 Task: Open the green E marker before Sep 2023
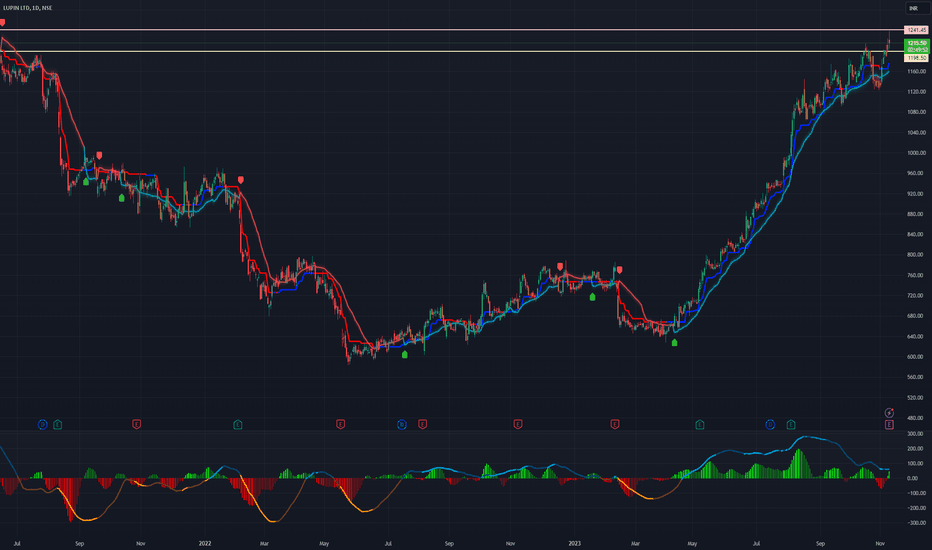click(x=791, y=425)
